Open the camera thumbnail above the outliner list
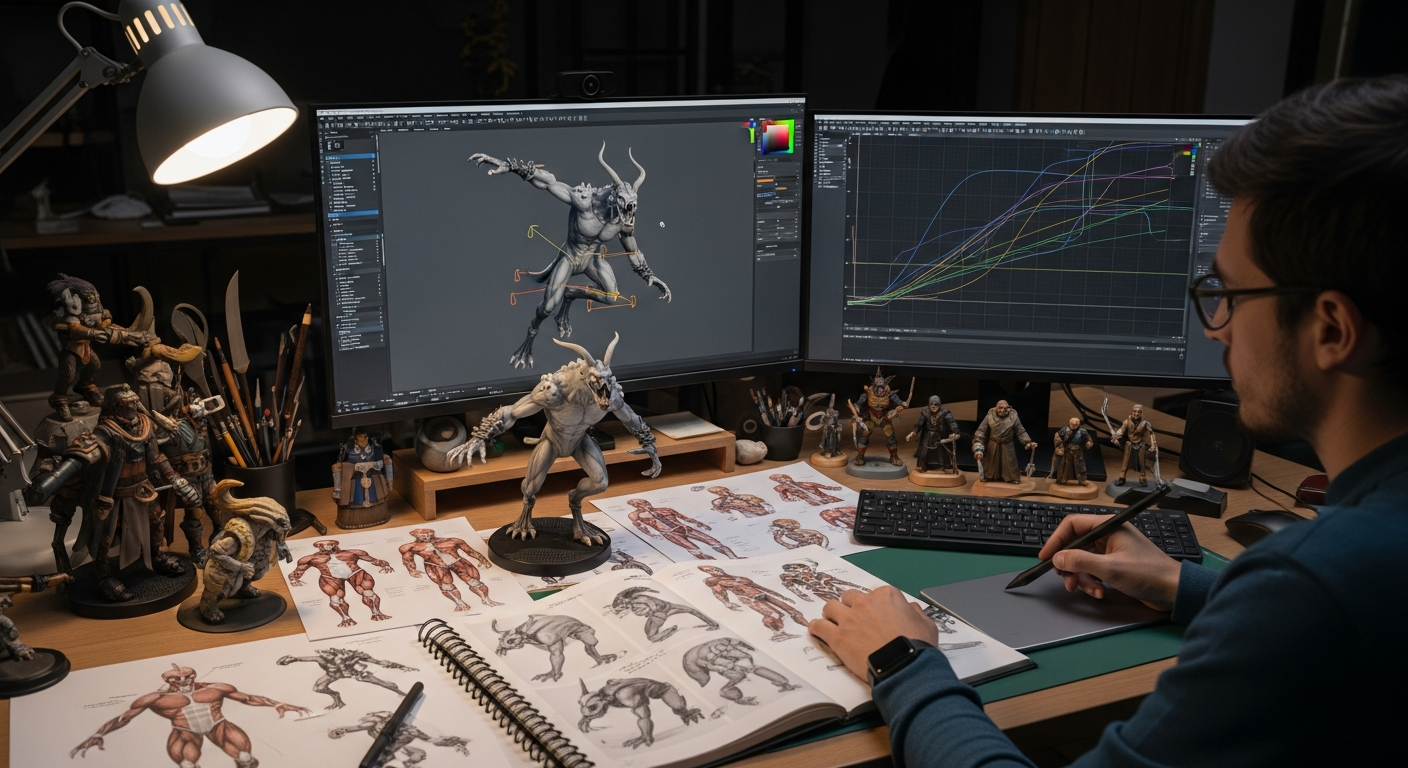The height and width of the screenshot is (768, 1408). tap(337, 145)
